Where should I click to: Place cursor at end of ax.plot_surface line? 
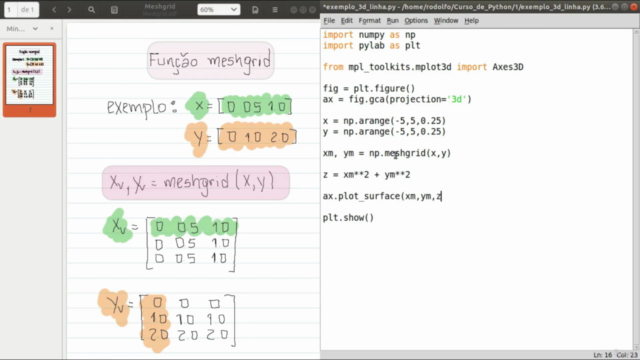tap(442, 196)
